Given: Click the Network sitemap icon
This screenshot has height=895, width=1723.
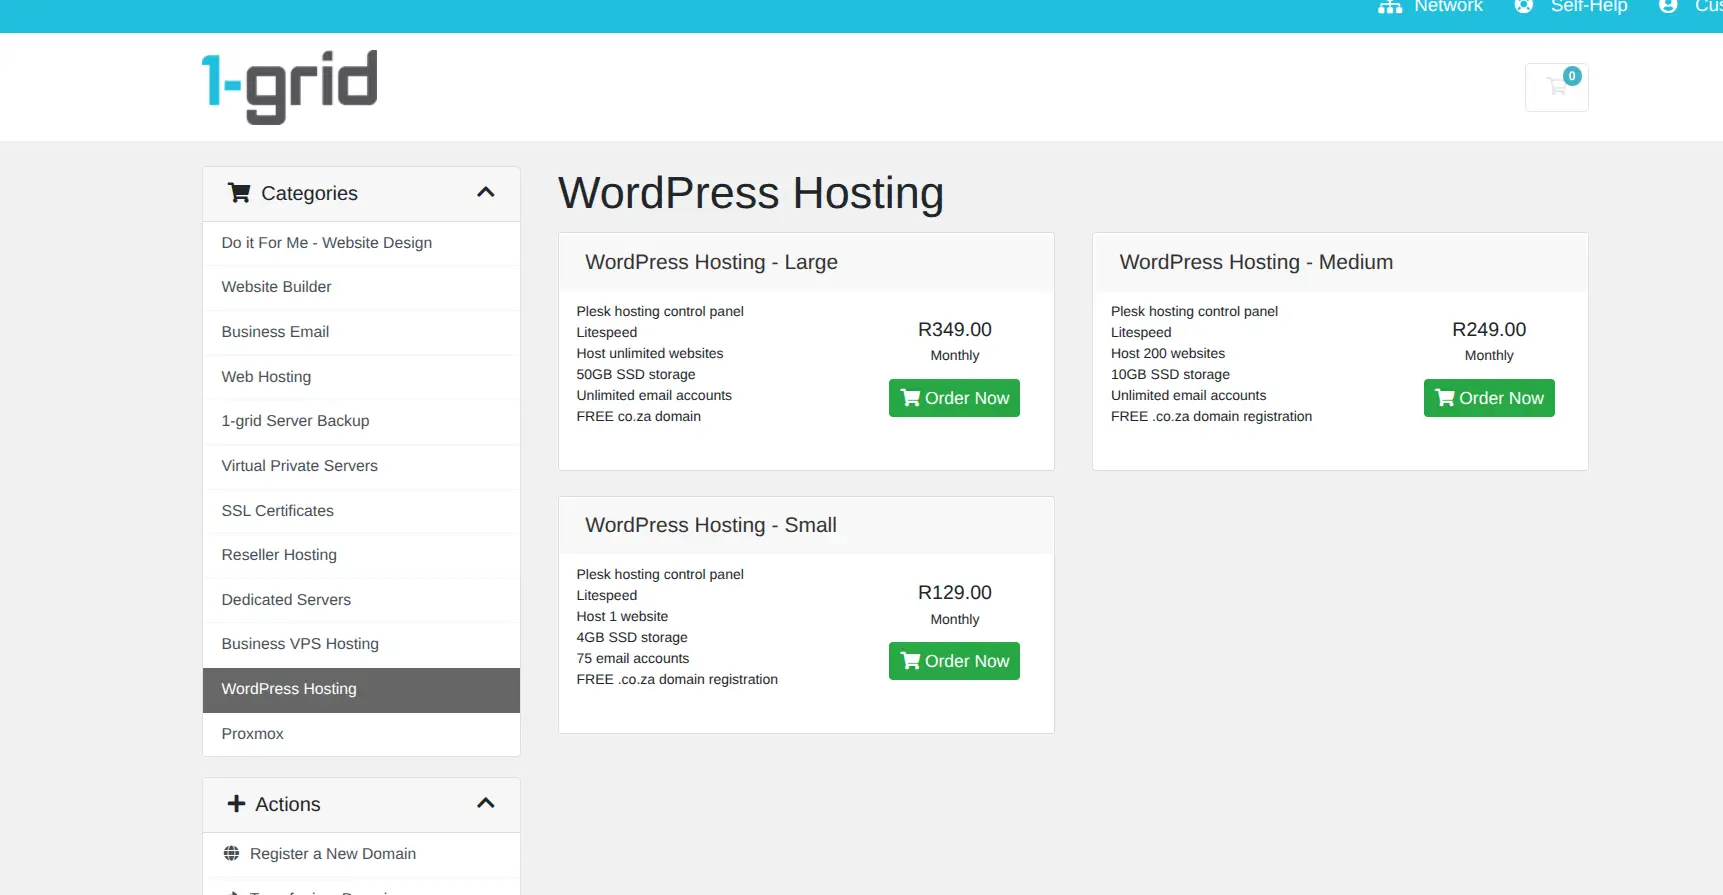Looking at the screenshot, I should pos(1390,6).
